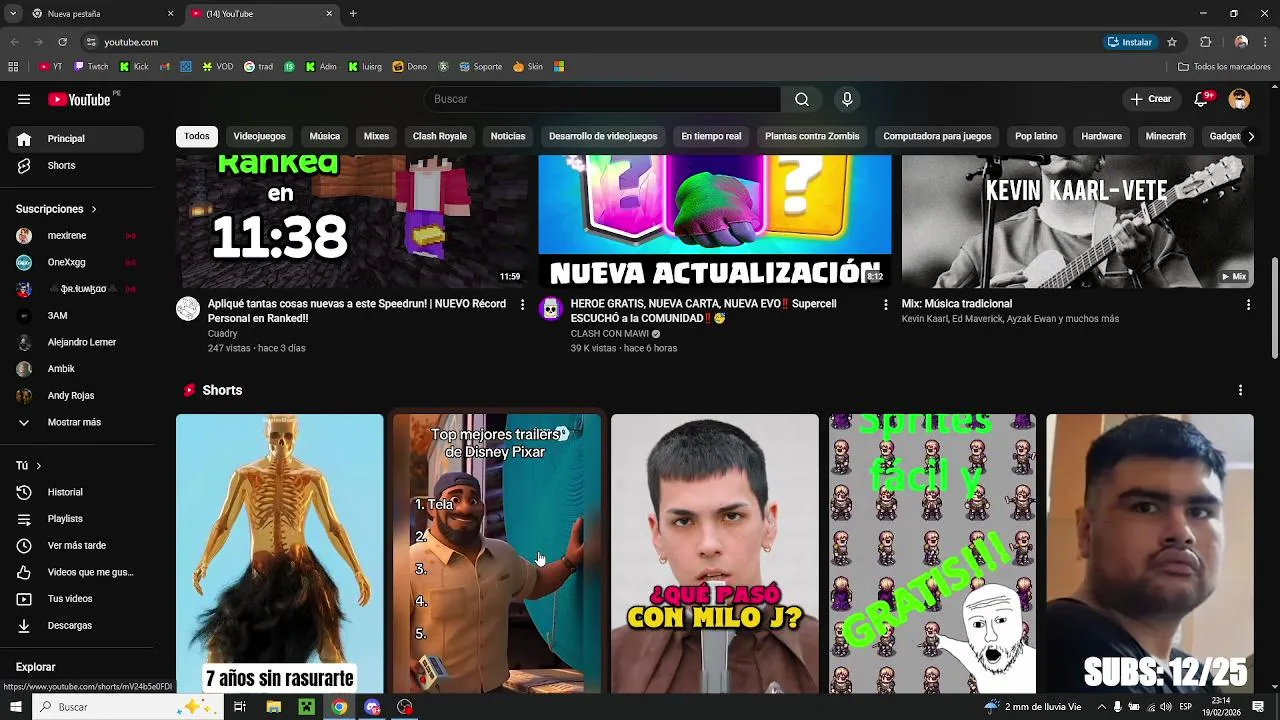Screen dimensions: 1280x720
Task: Open options for the Speedrun video
Action: [522, 305]
